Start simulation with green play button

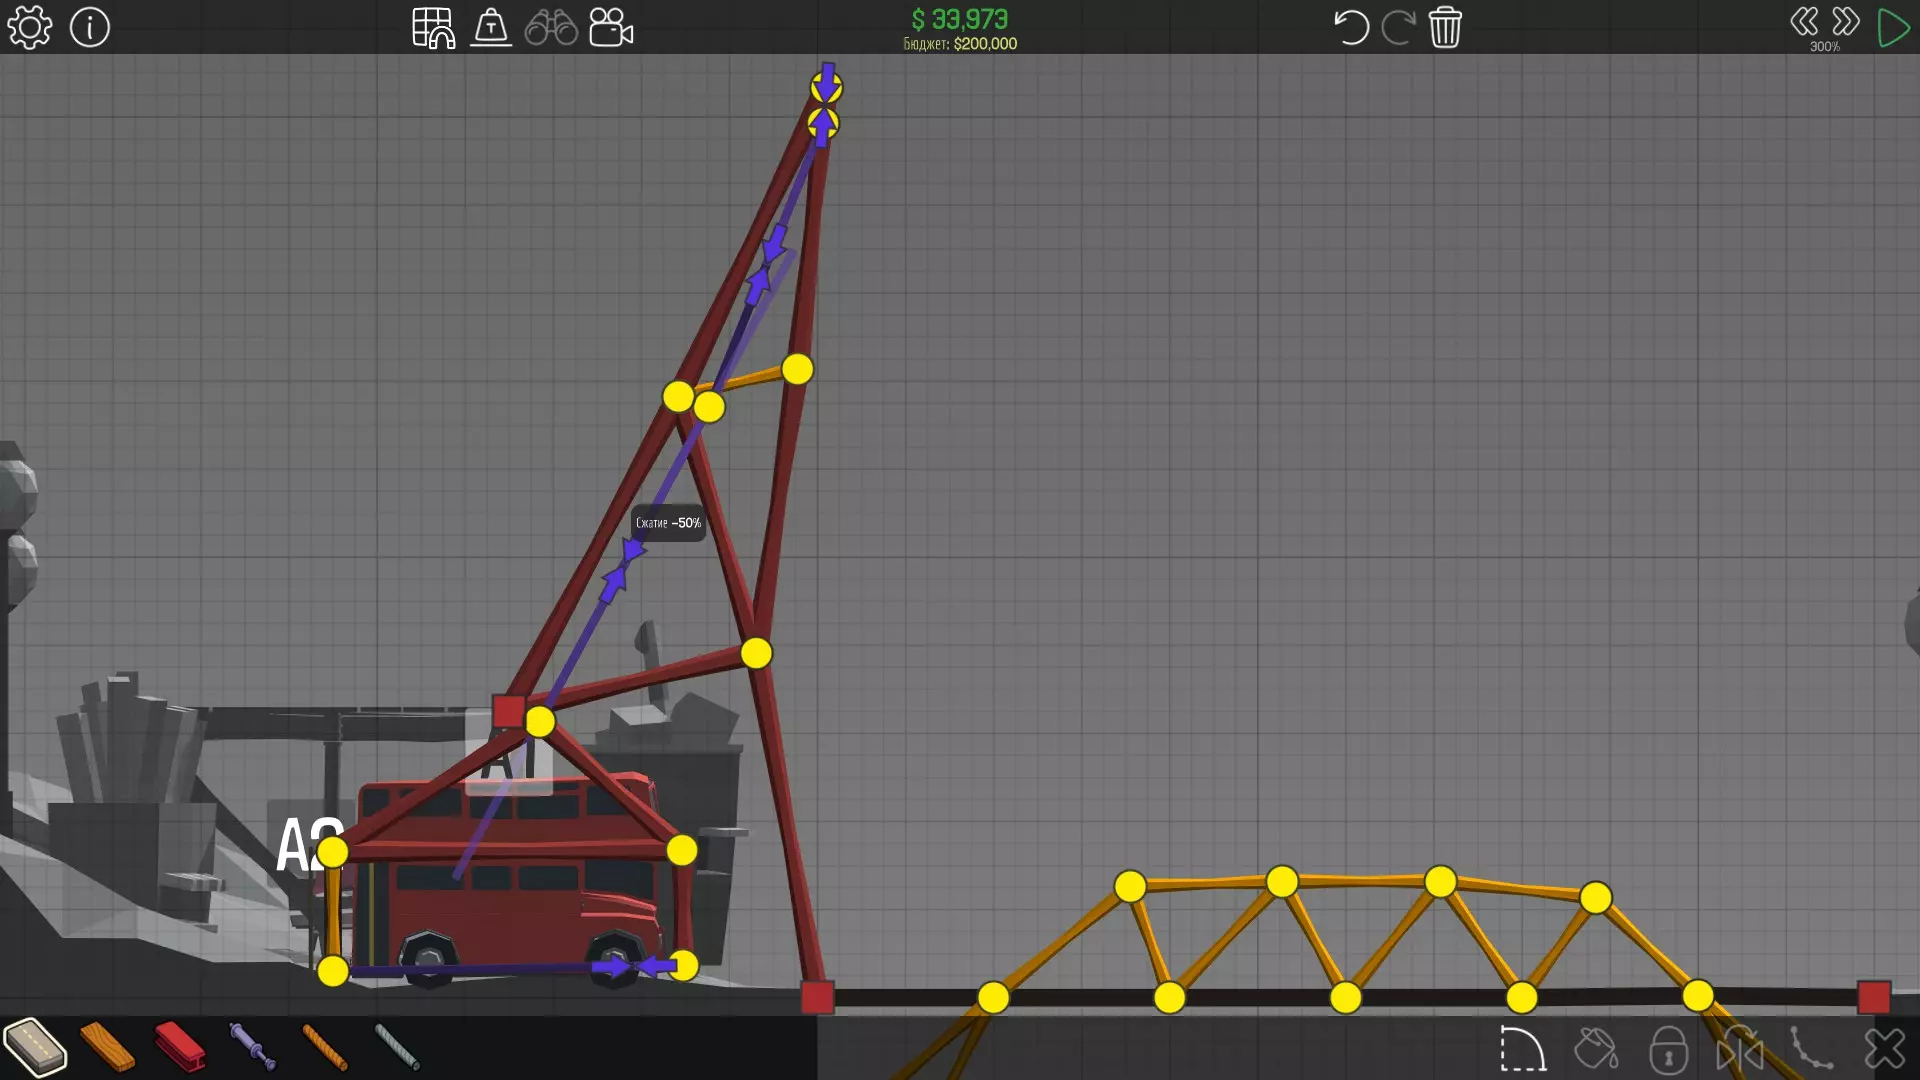tap(1892, 27)
